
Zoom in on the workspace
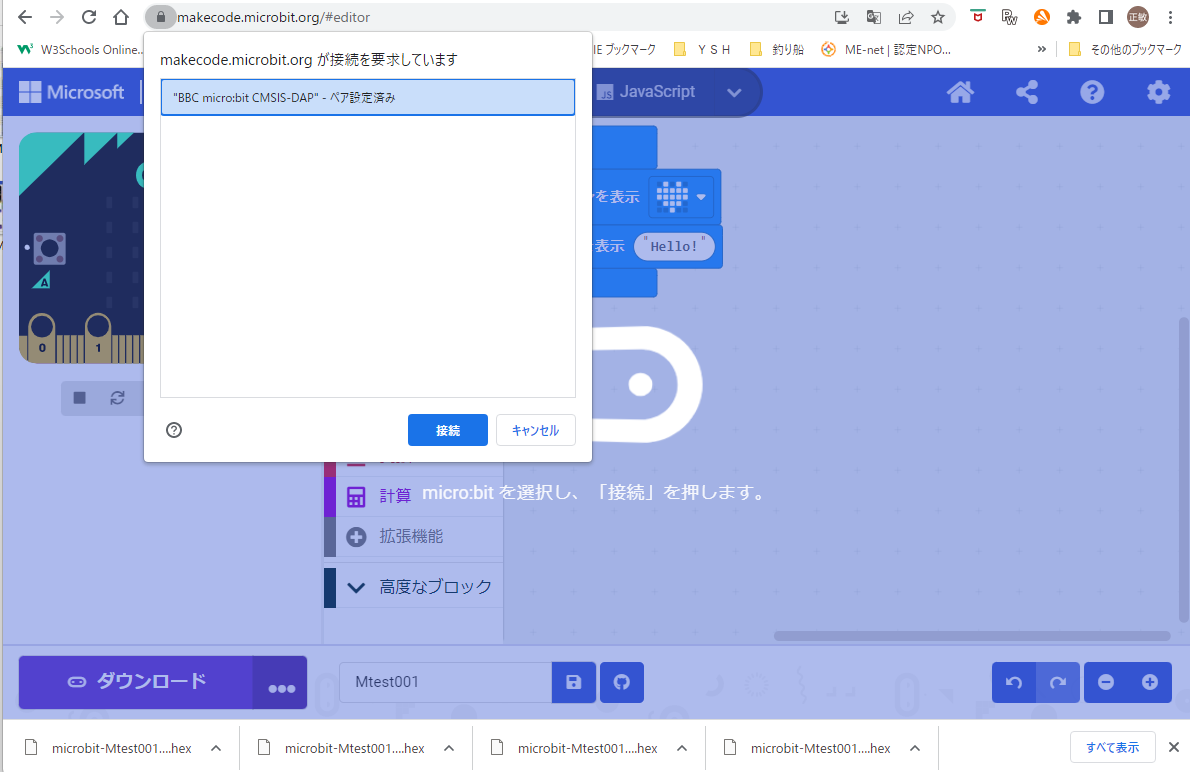pos(1150,682)
